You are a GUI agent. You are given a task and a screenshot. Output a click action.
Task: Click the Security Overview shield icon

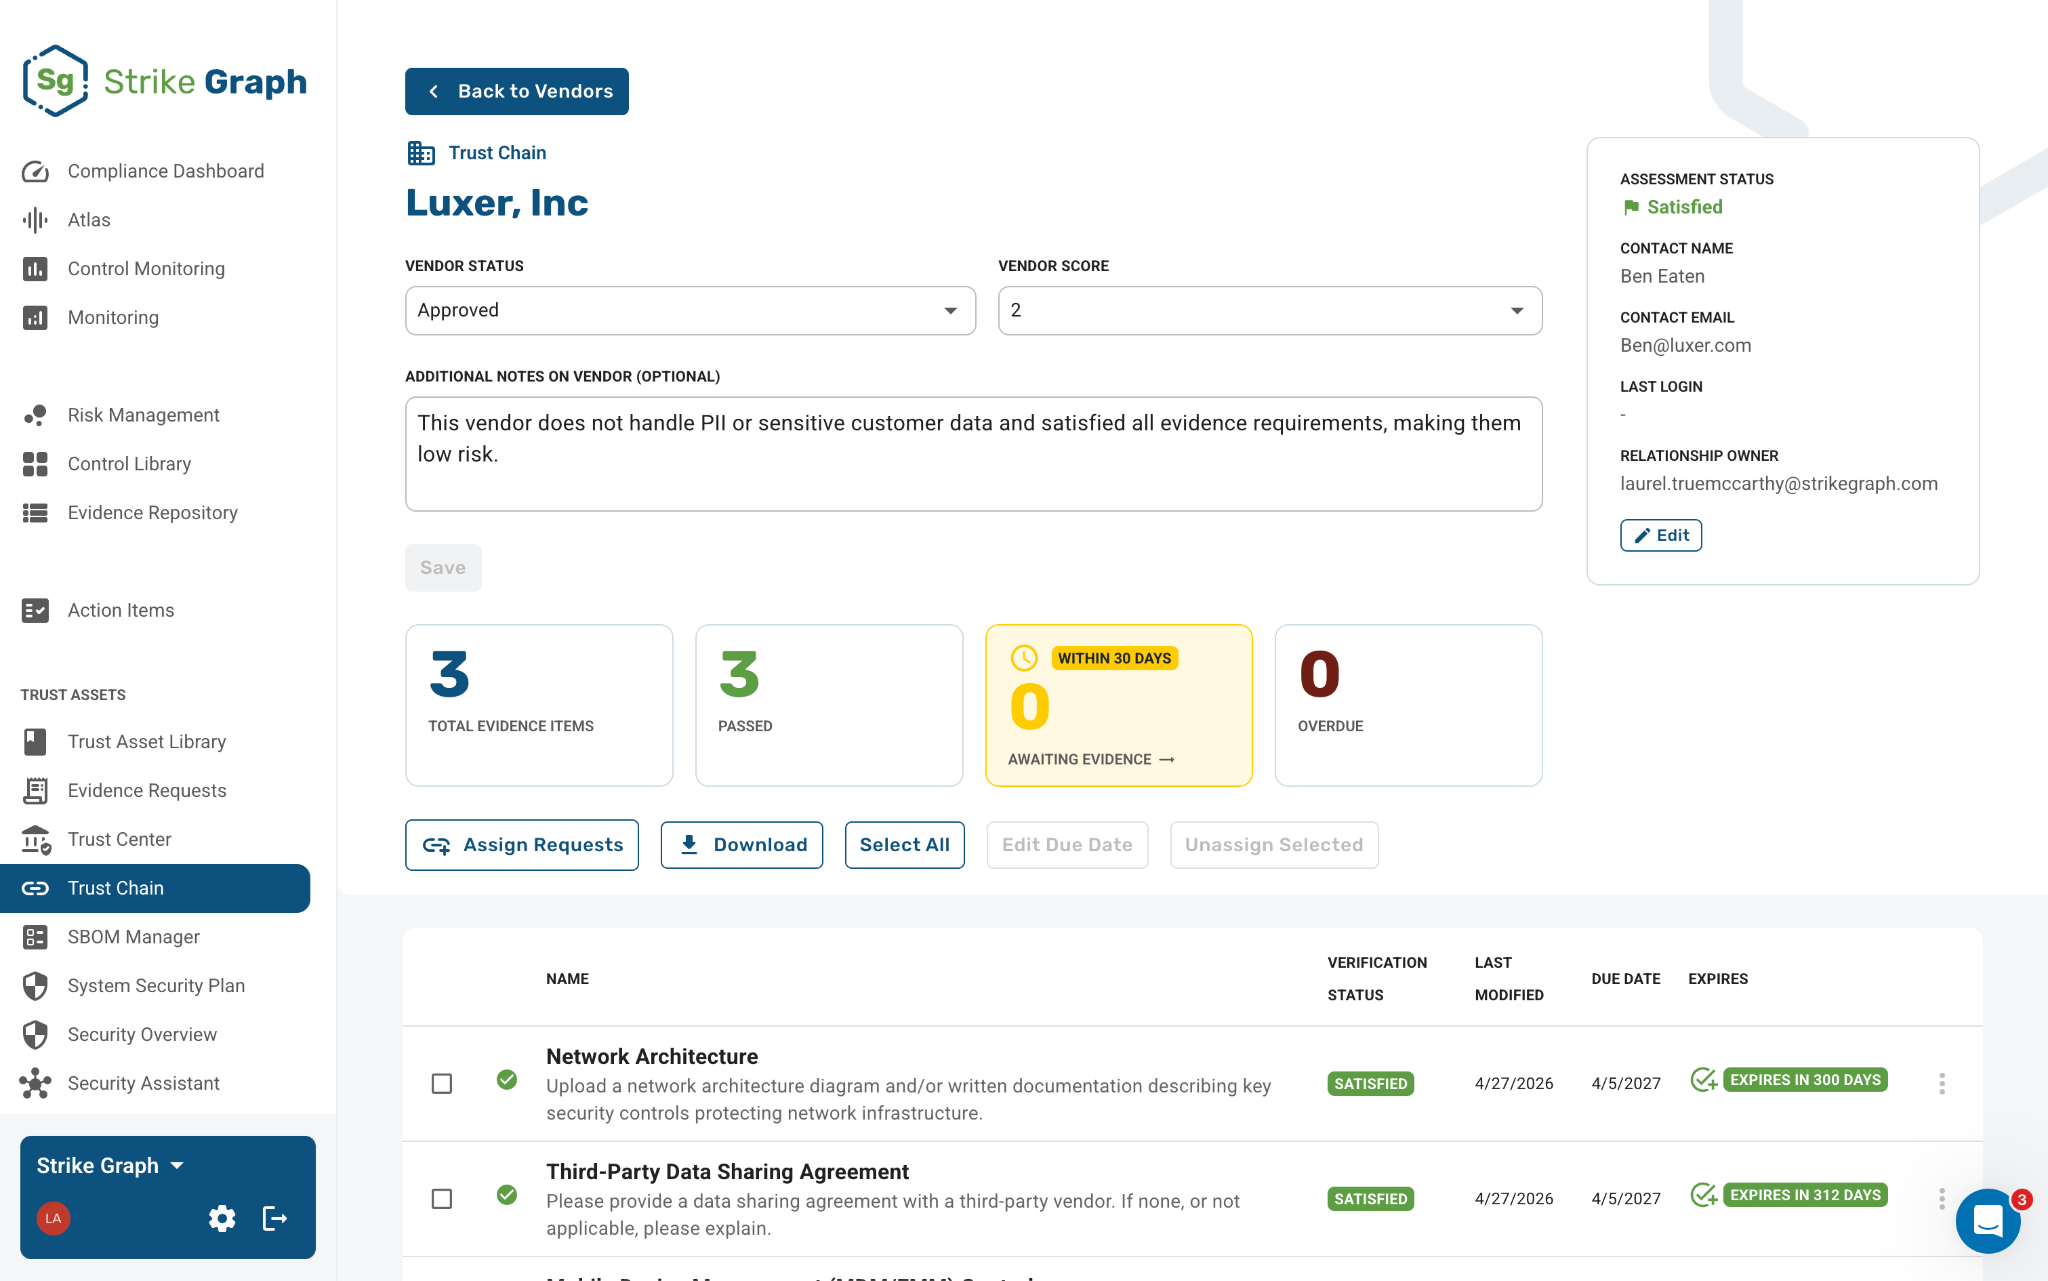point(35,1035)
